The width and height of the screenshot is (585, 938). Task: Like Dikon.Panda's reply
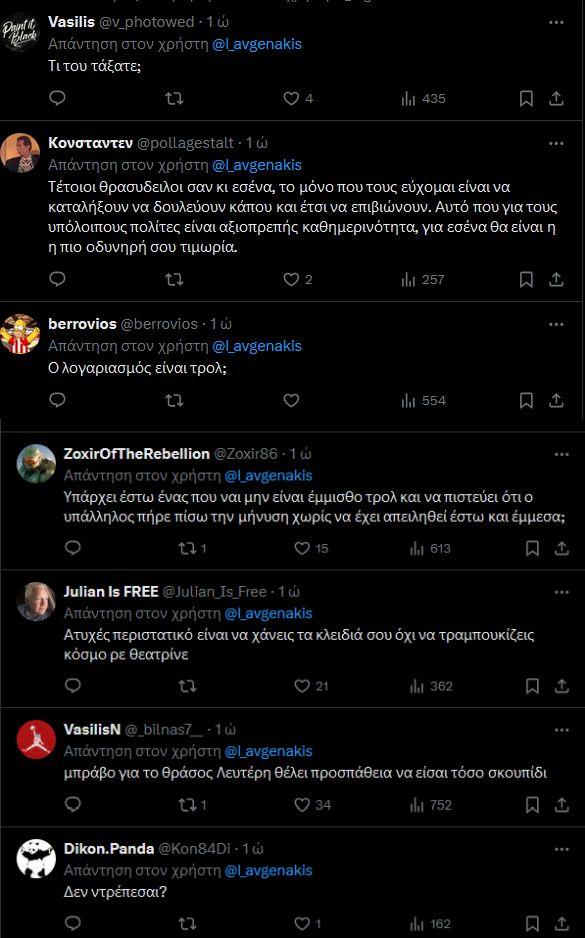(x=307, y=924)
